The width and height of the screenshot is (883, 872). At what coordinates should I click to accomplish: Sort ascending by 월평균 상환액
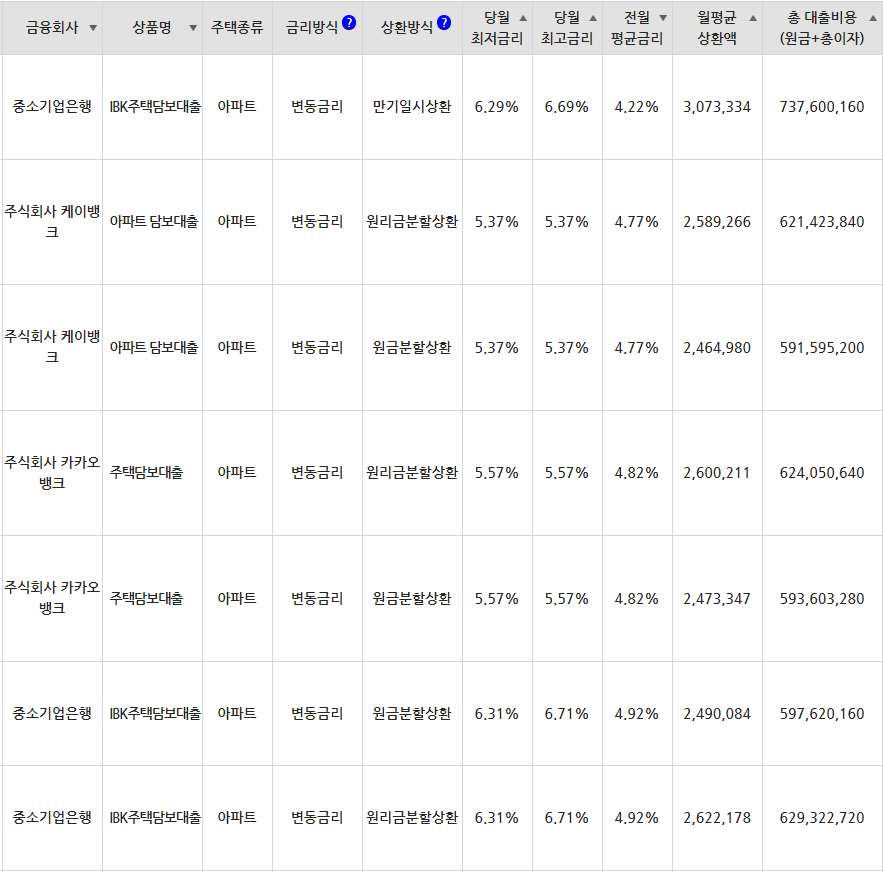(753, 18)
